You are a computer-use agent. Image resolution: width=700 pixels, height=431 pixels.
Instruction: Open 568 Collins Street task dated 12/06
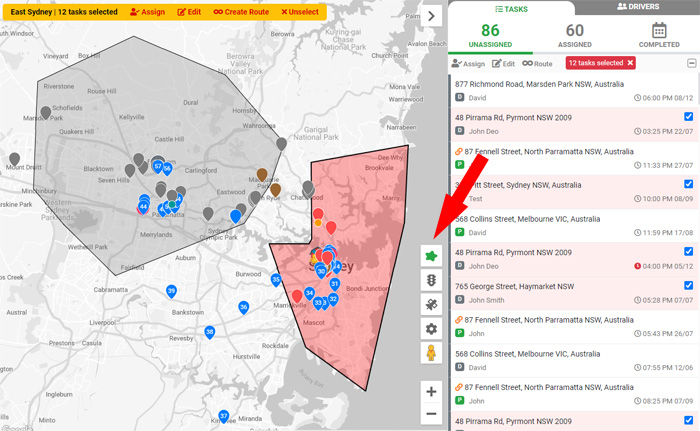(x=574, y=360)
